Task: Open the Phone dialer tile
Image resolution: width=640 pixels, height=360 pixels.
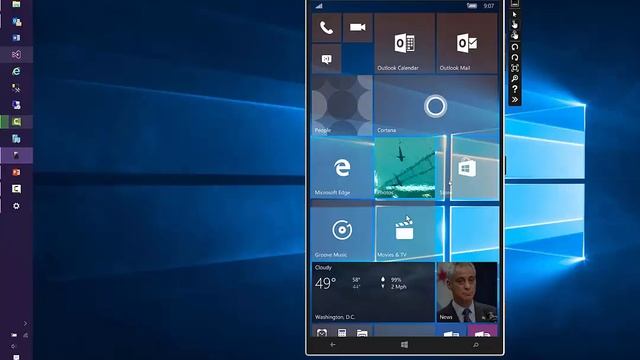Action: click(327, 27)
